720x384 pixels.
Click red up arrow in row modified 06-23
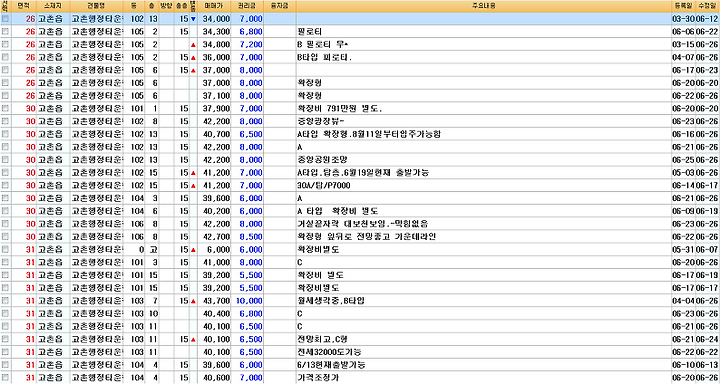193,71
